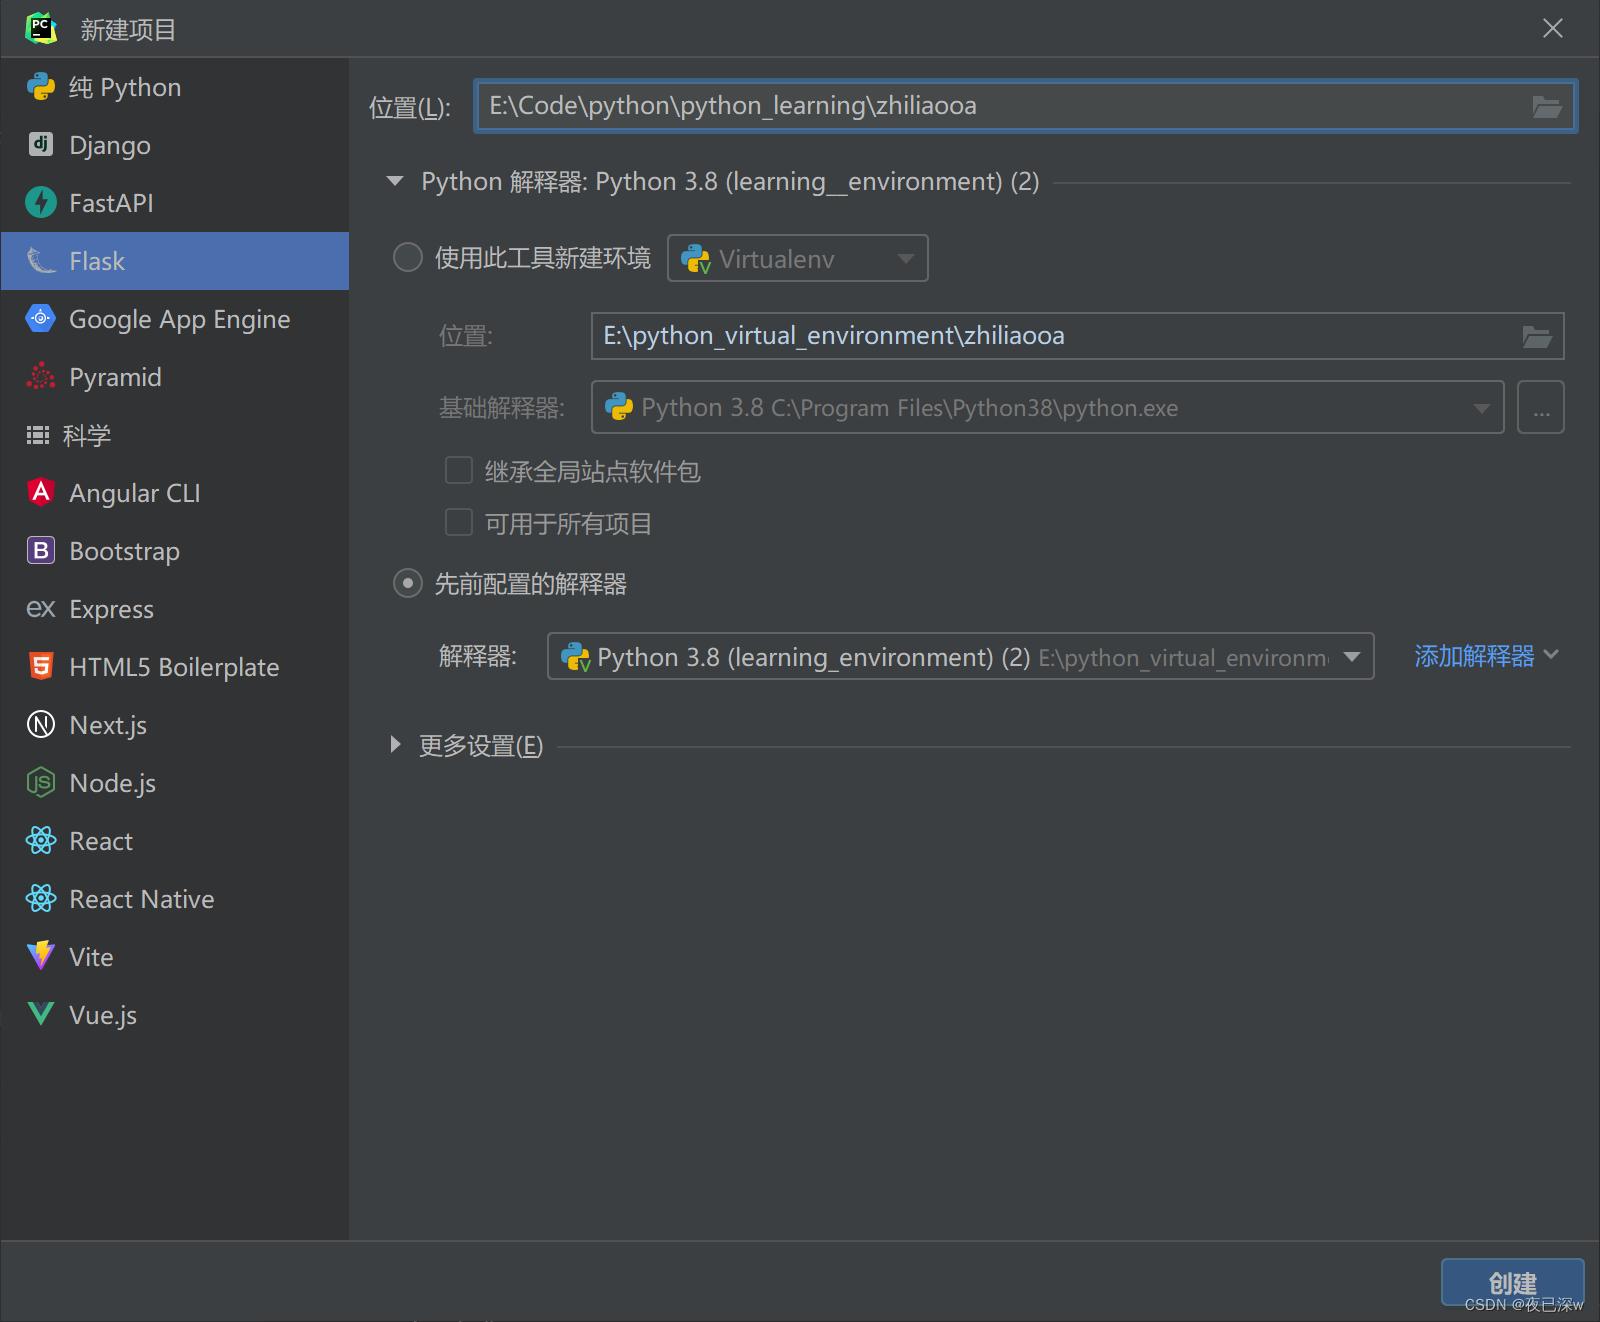Image resolution: width=1600 pixels, height=1322 pixels.
Task: Click the Pure Python project icon
Action: pos(41,87)
